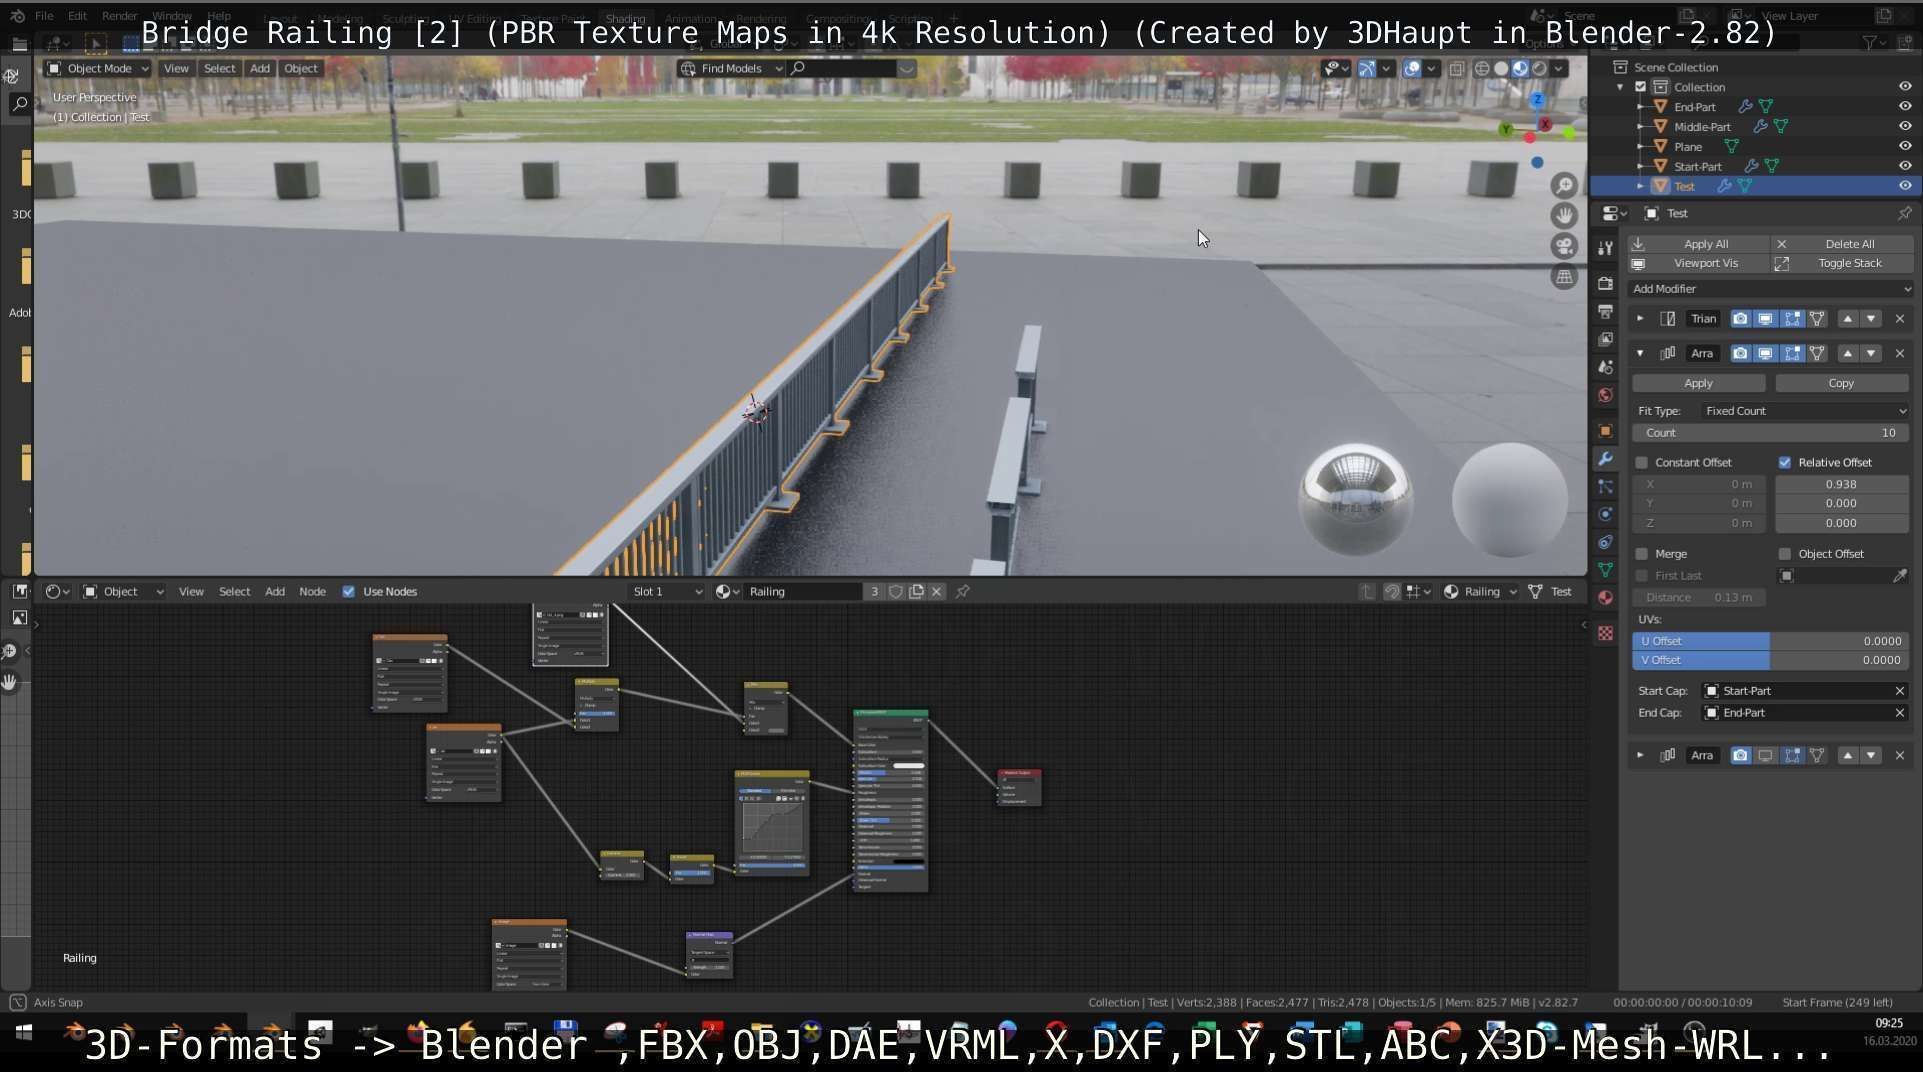1923x1072 pixels.
Task: Apply the Array modifier
Action: pyautogui.click(x=1698, y=384)
